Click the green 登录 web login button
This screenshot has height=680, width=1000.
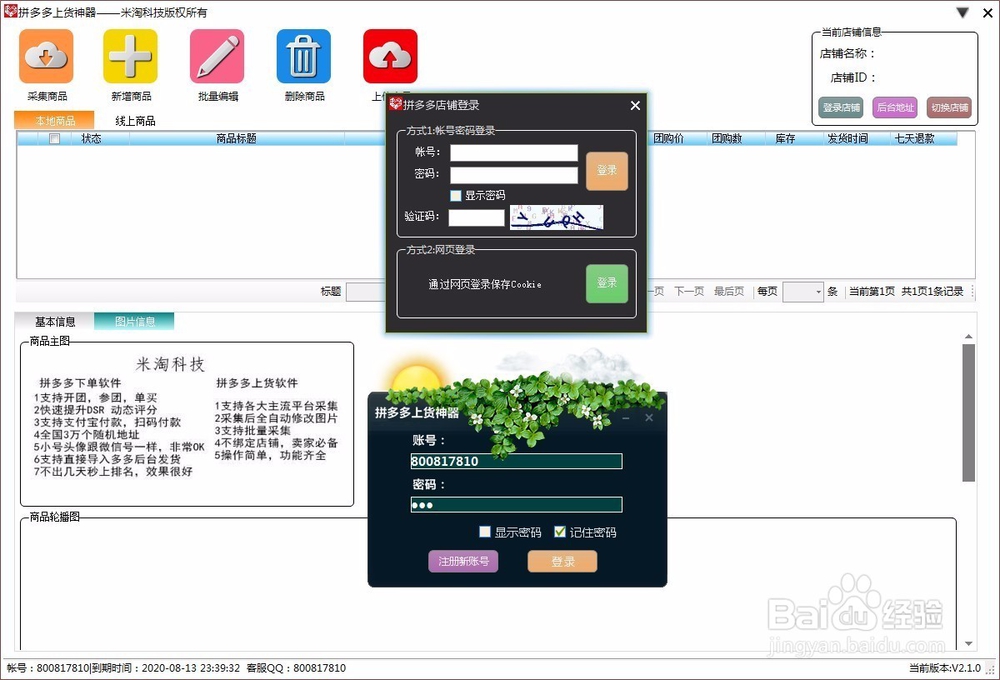[607, 283]
